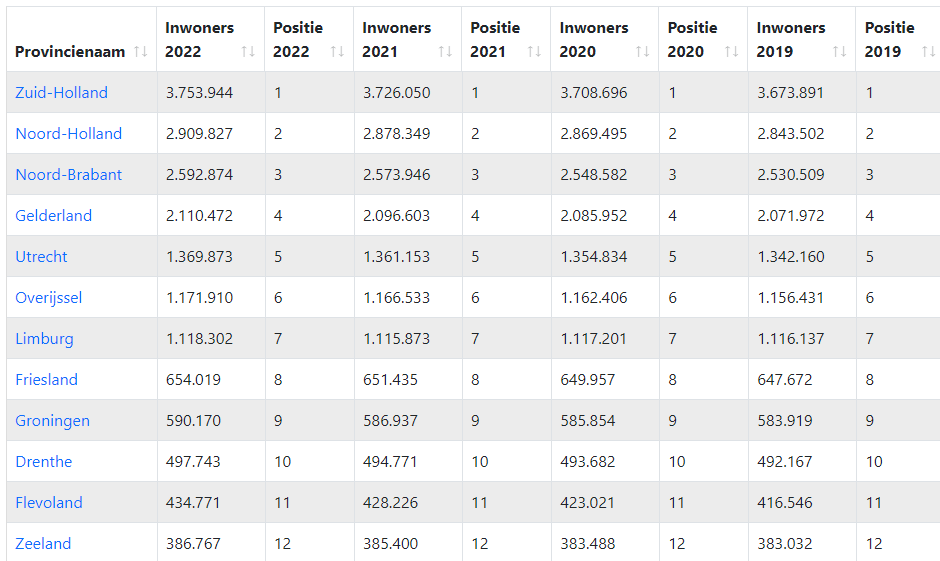Go to Noord-Brabant page
940x561 pixels.
(x=68, y=174)
